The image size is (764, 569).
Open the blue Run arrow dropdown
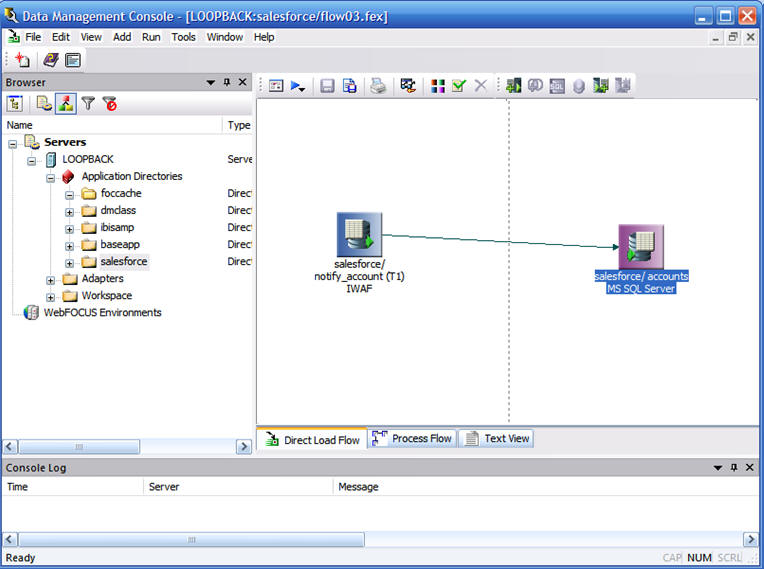click(298, 86)
